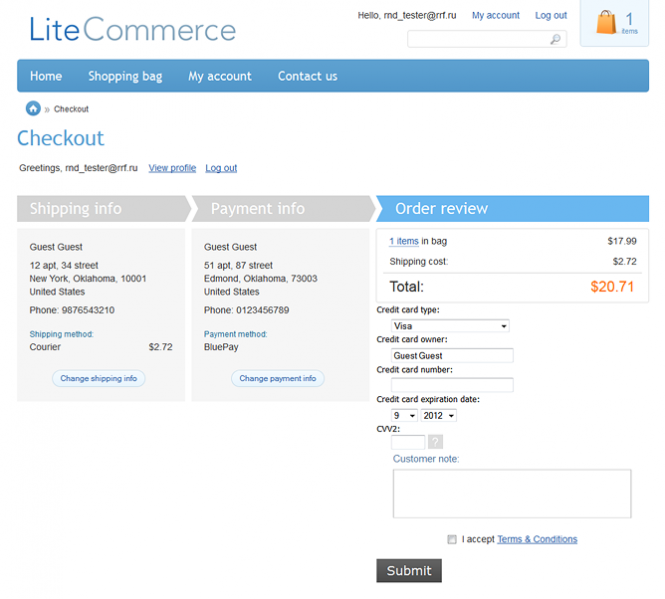Click the BluePay payment method text

221,347
